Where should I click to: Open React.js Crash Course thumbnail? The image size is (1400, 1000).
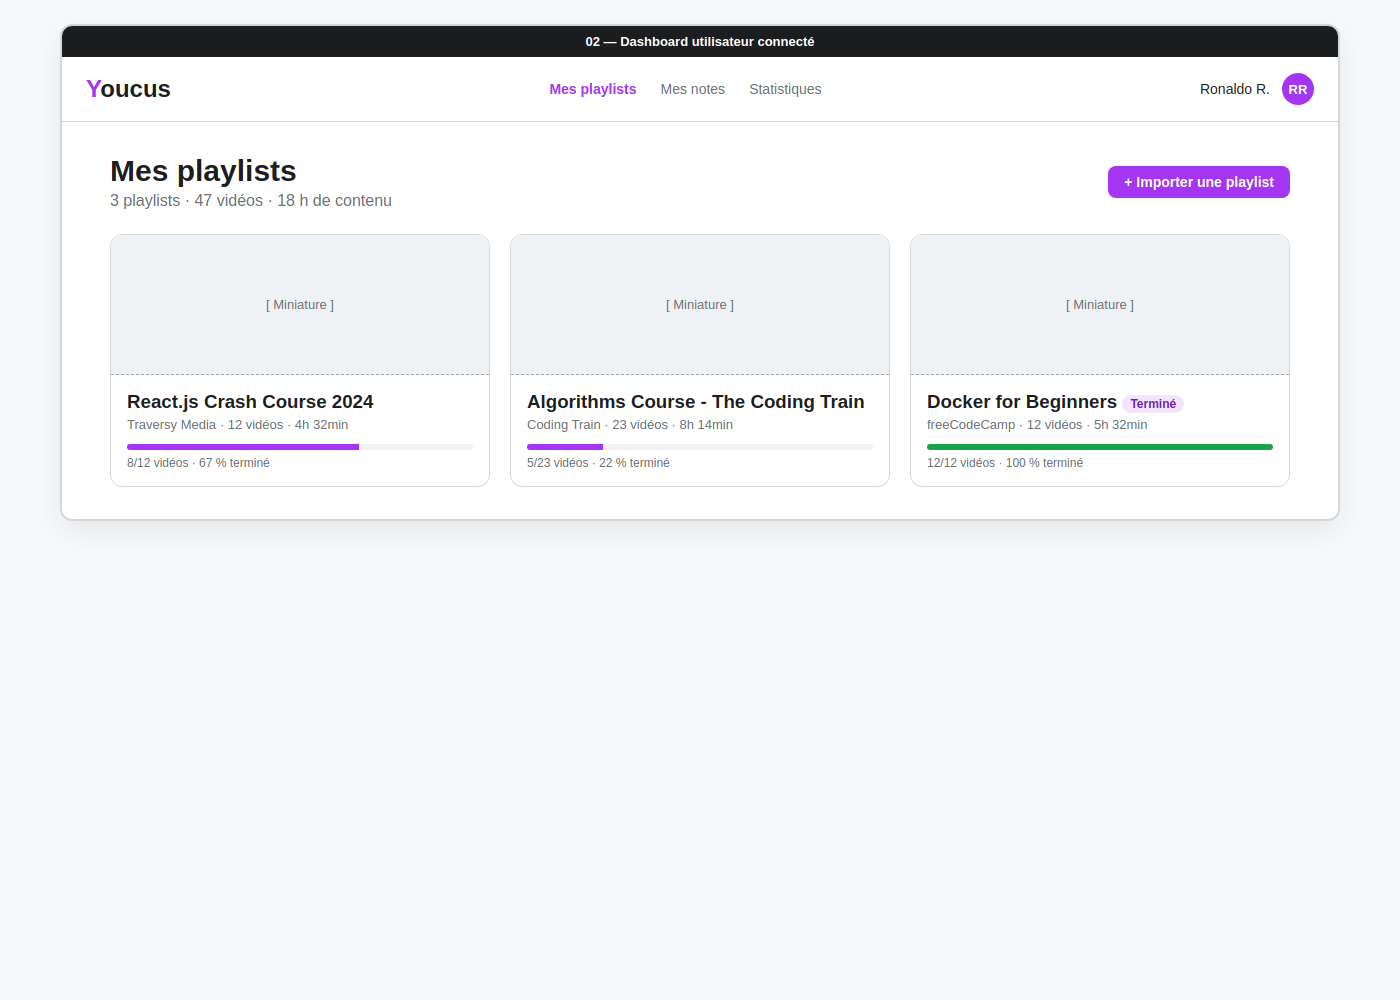[300, 305]
